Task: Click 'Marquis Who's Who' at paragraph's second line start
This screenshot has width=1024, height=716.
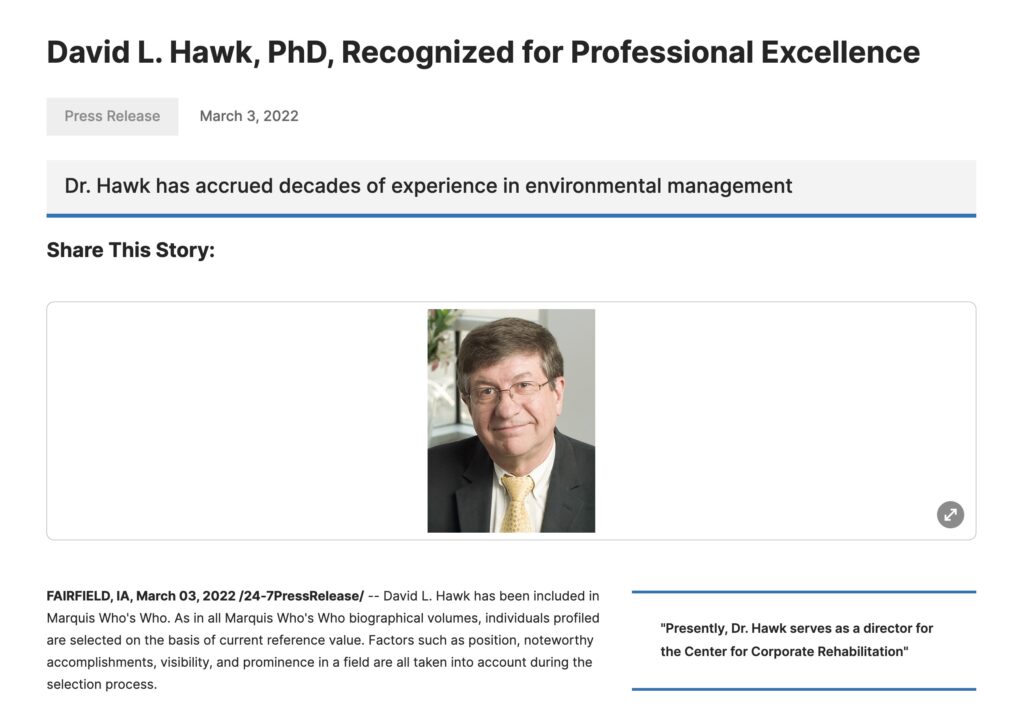Action: (108, 618)
